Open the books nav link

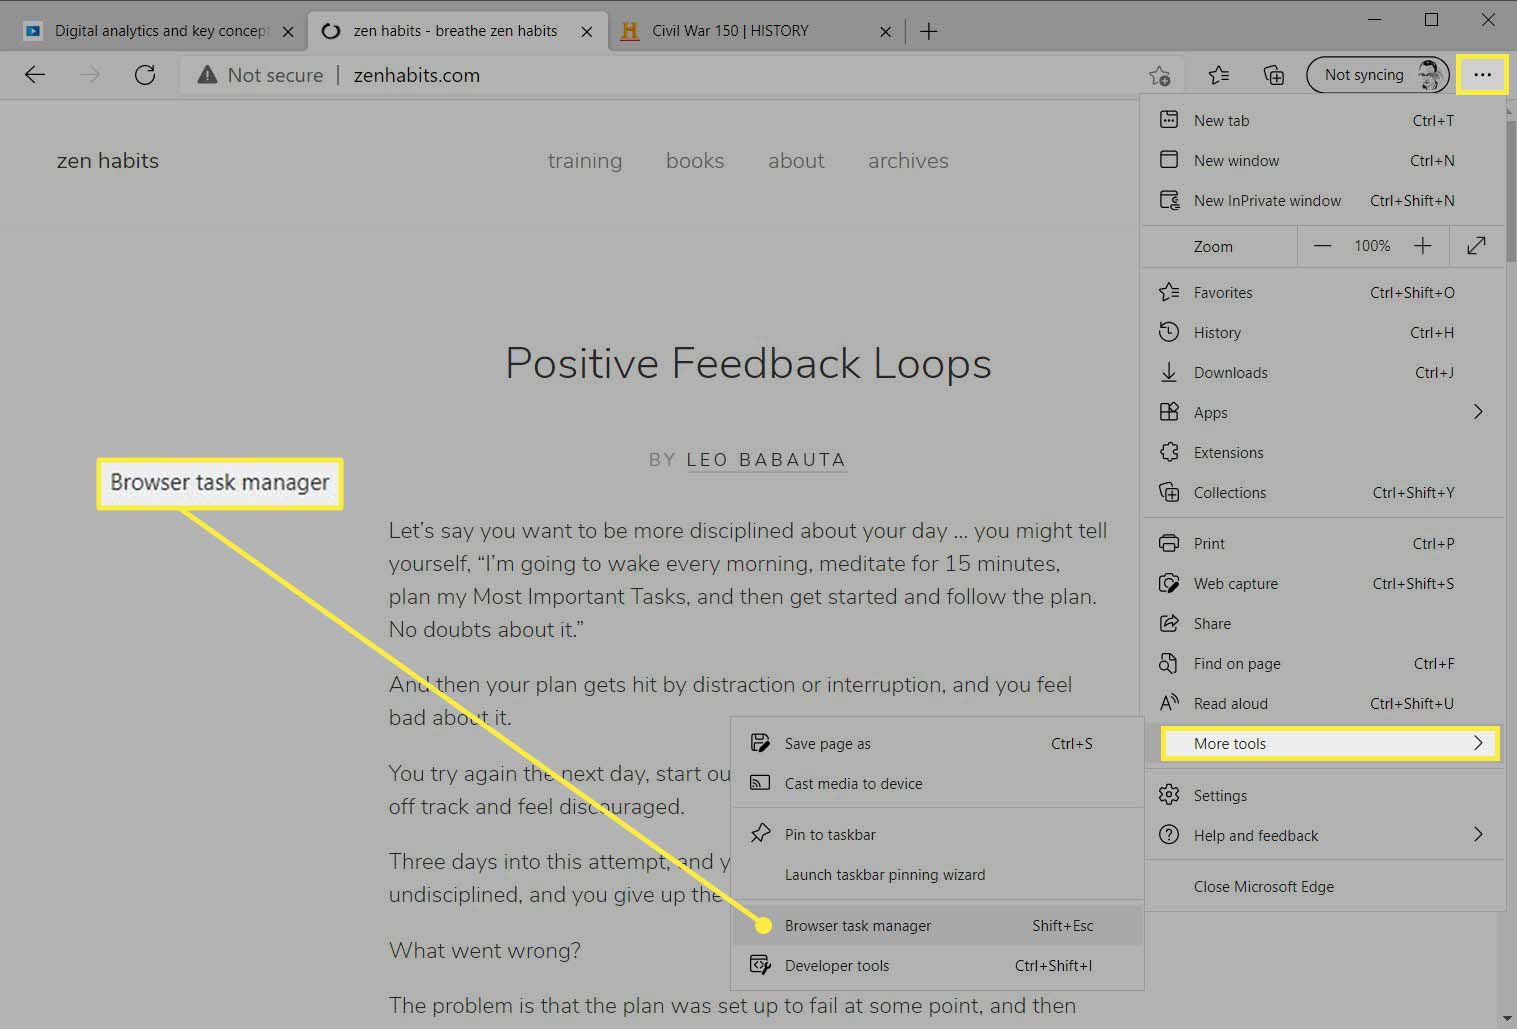pos(695,161)
